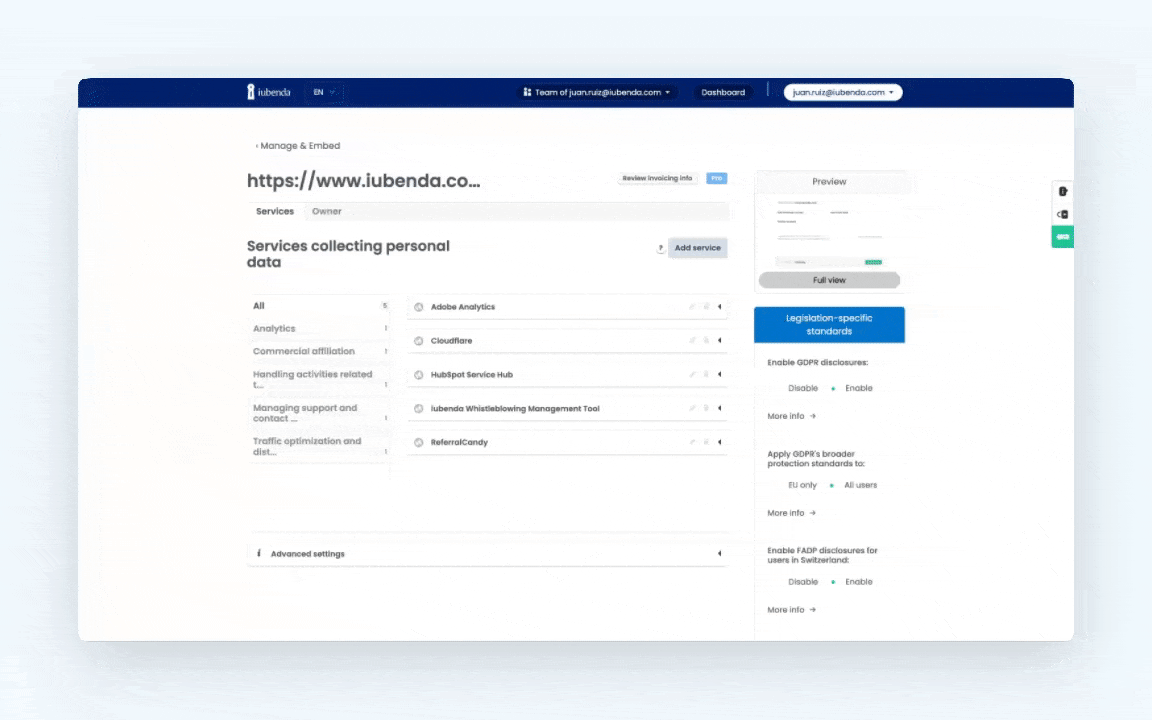Screen dimensions: 1152x720
Task: Choose EU only for GDPR protection standards
Action: click(802, 485)
